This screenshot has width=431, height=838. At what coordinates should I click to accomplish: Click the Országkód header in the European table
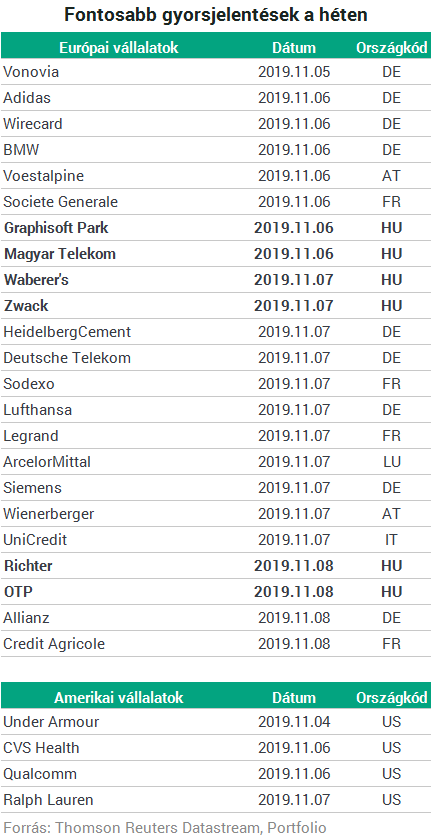tap(391, 48)
